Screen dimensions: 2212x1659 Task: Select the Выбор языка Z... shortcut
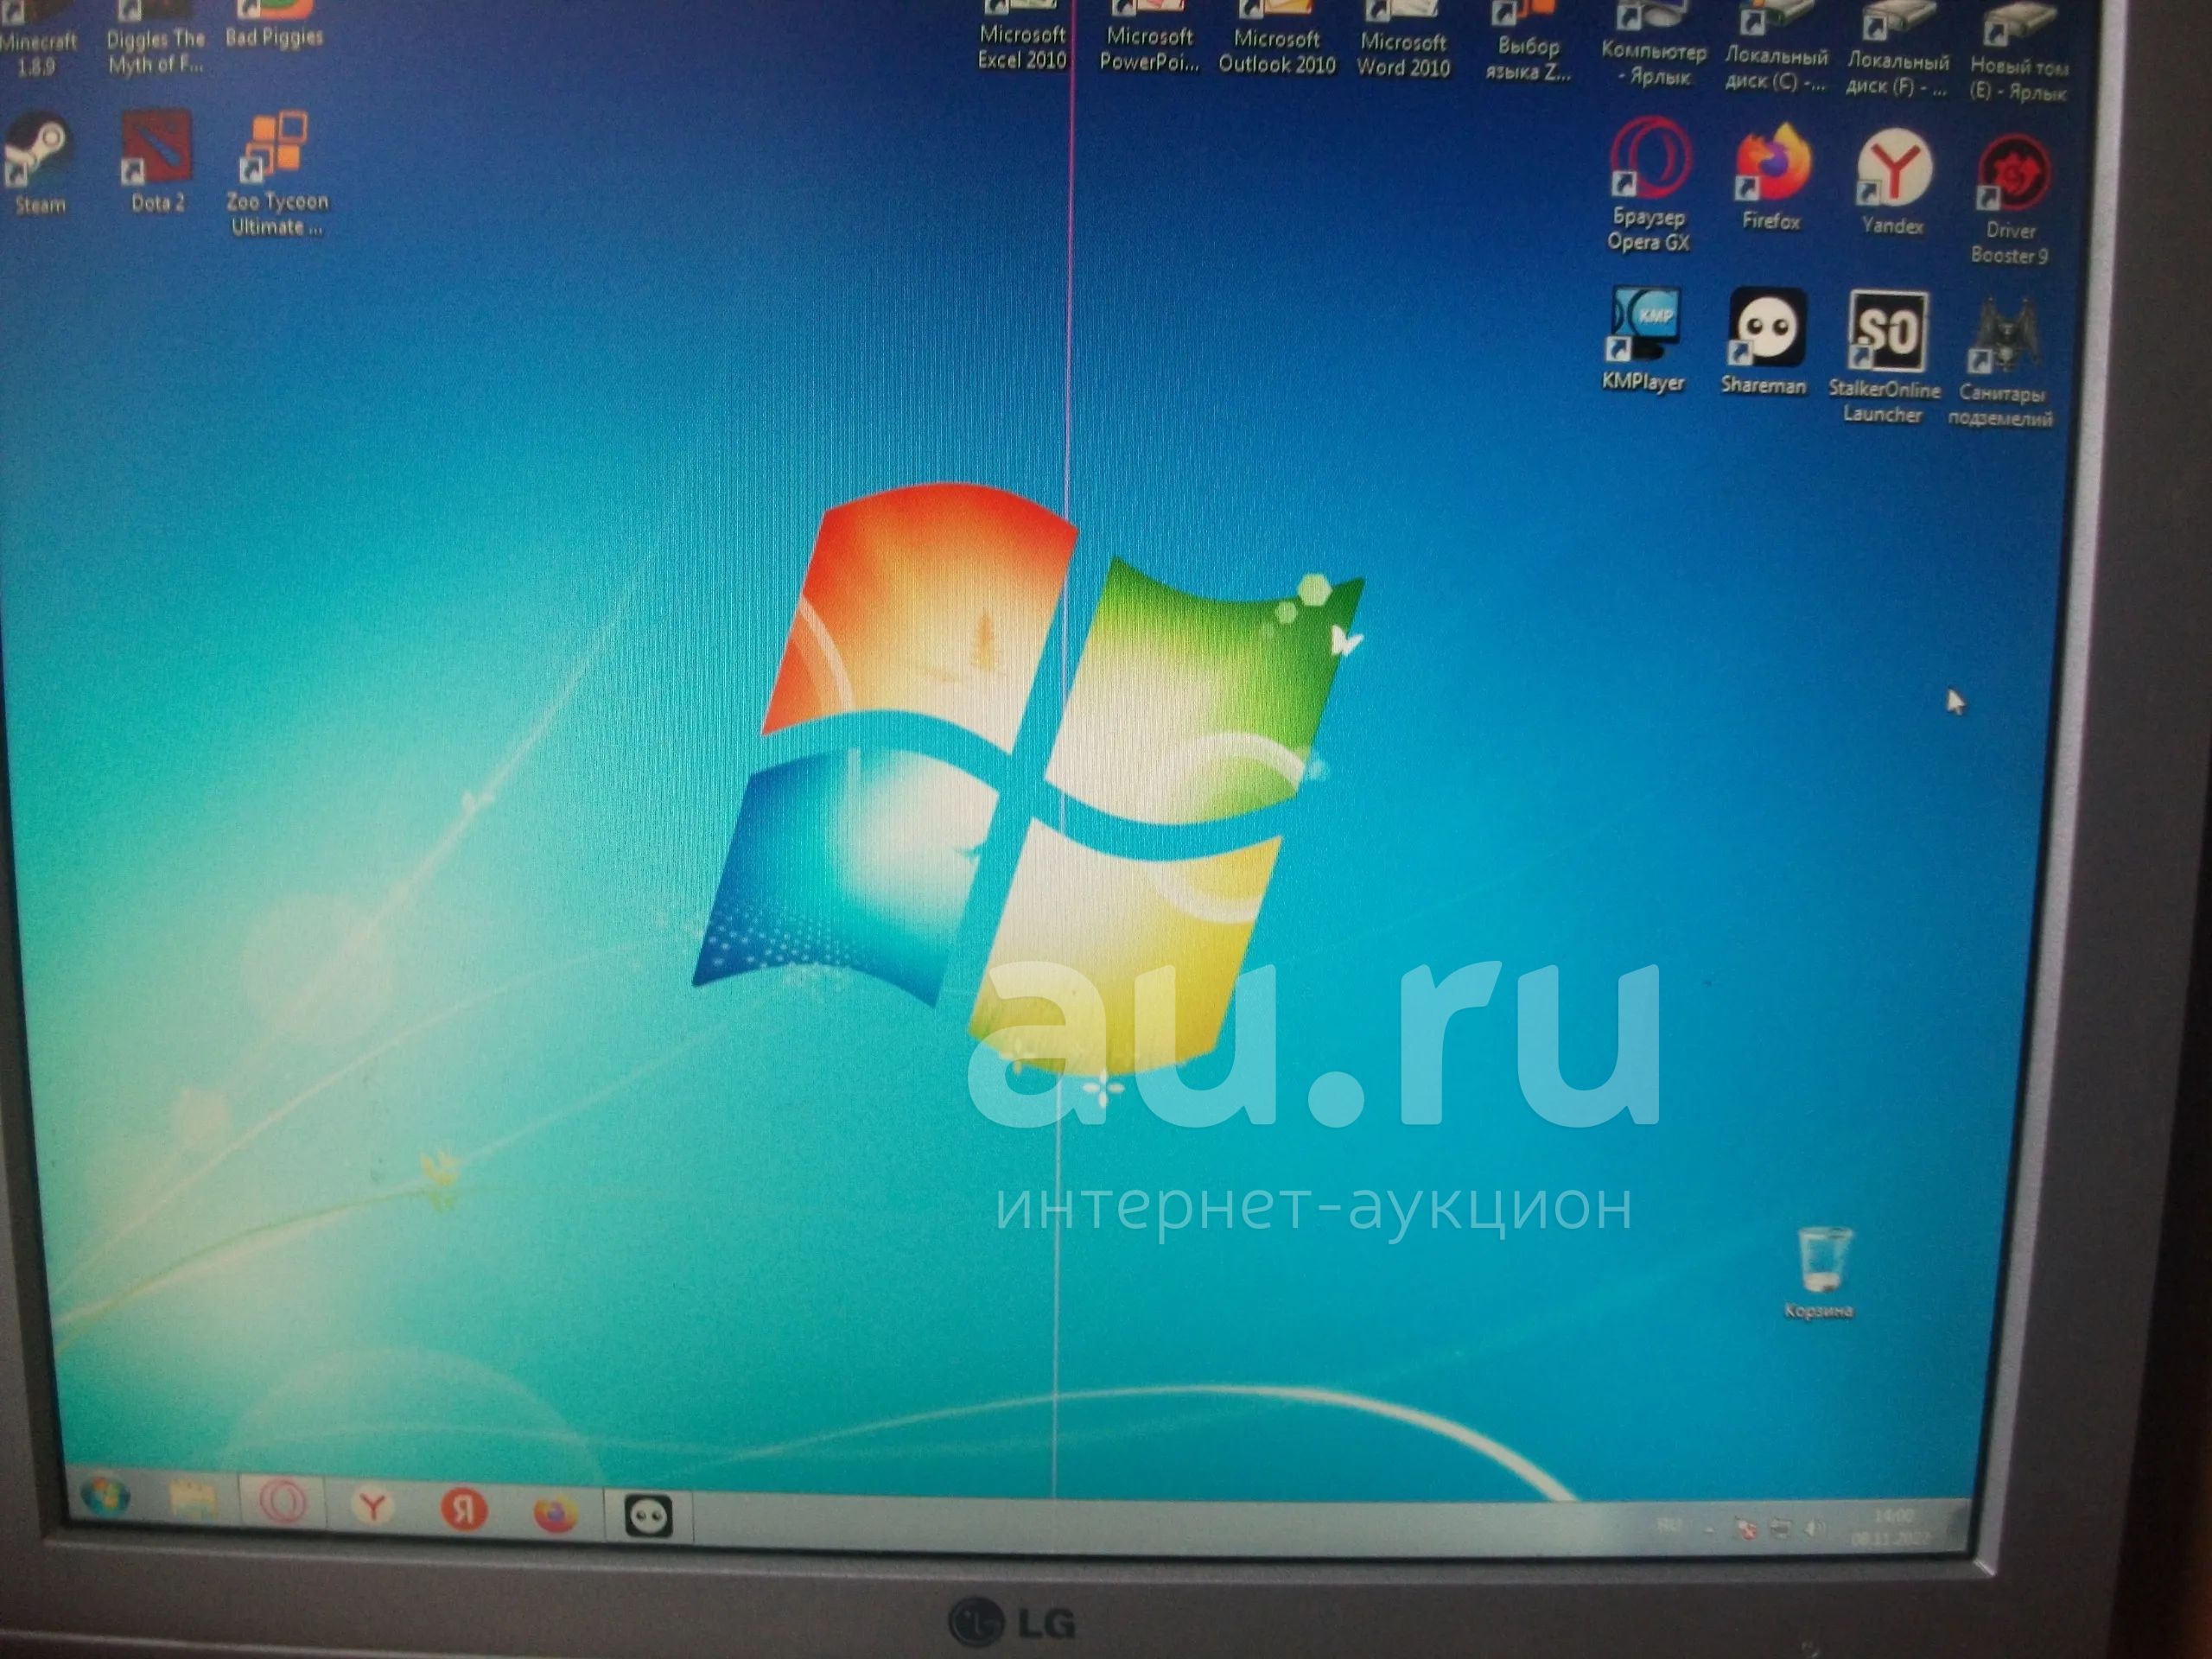click(x=1528, y=43)
